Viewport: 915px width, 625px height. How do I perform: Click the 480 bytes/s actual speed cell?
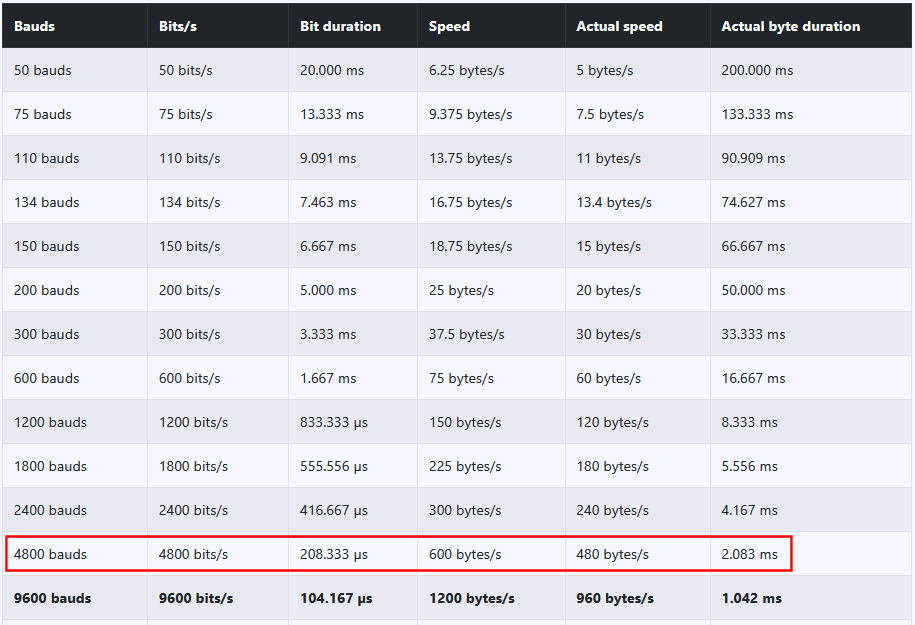(x=612, y=554)
